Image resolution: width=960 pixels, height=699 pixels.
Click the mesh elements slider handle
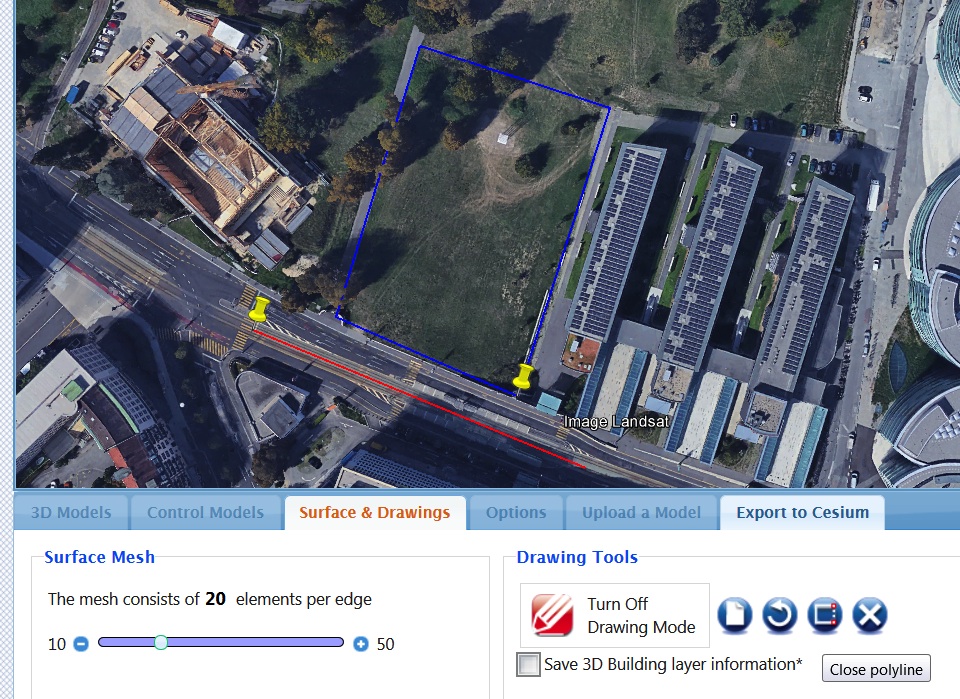161,642
